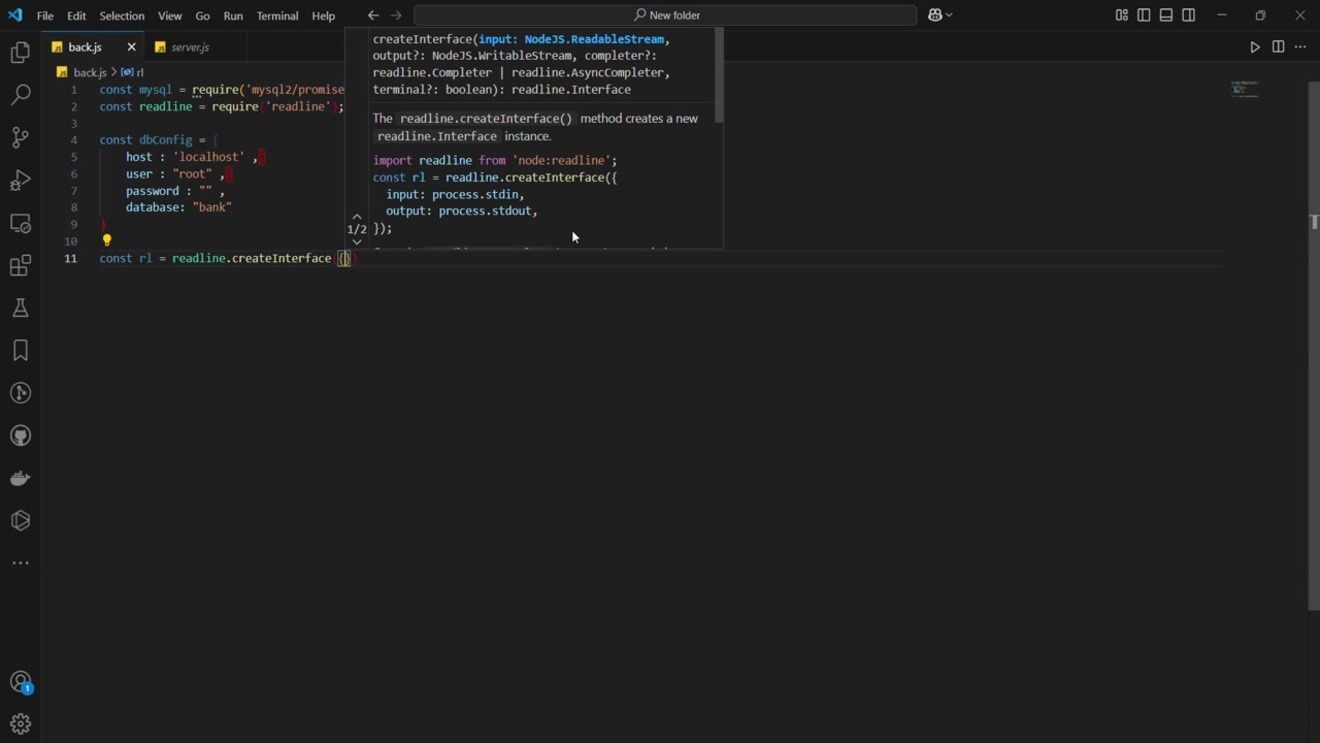Open the Search view
The image size is (1320, 743).
(x=20, y=95)
